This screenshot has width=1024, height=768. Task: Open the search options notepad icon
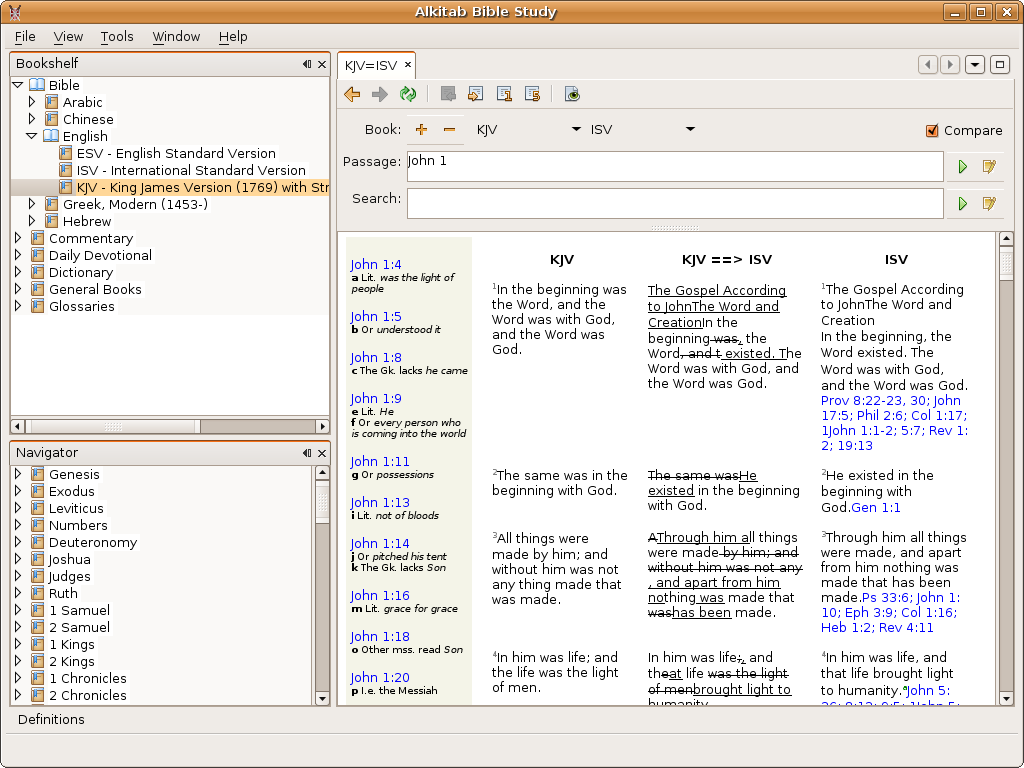click(x=989, y=204)
